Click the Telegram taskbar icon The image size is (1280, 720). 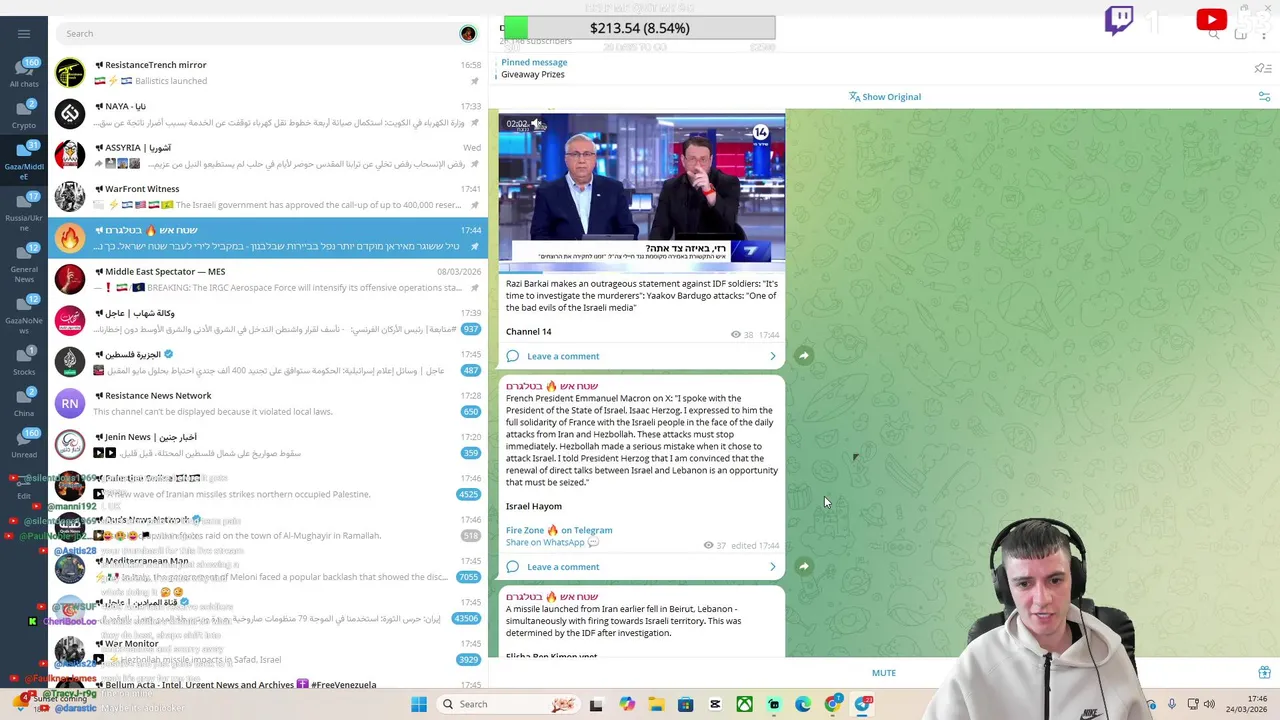coord(862,704)
